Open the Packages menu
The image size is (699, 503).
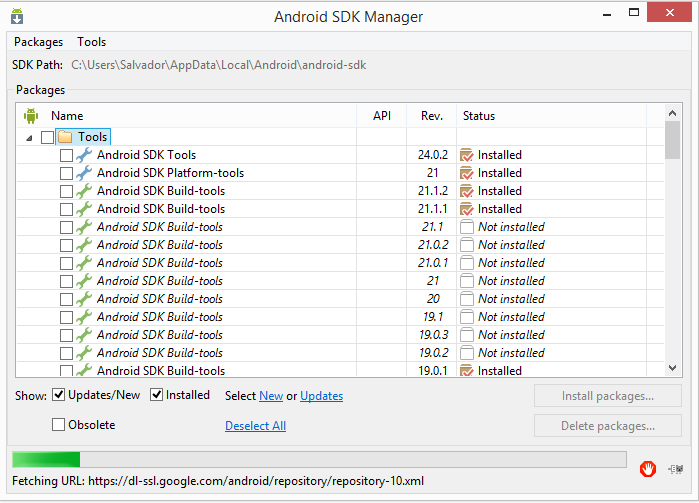[38, 42]
